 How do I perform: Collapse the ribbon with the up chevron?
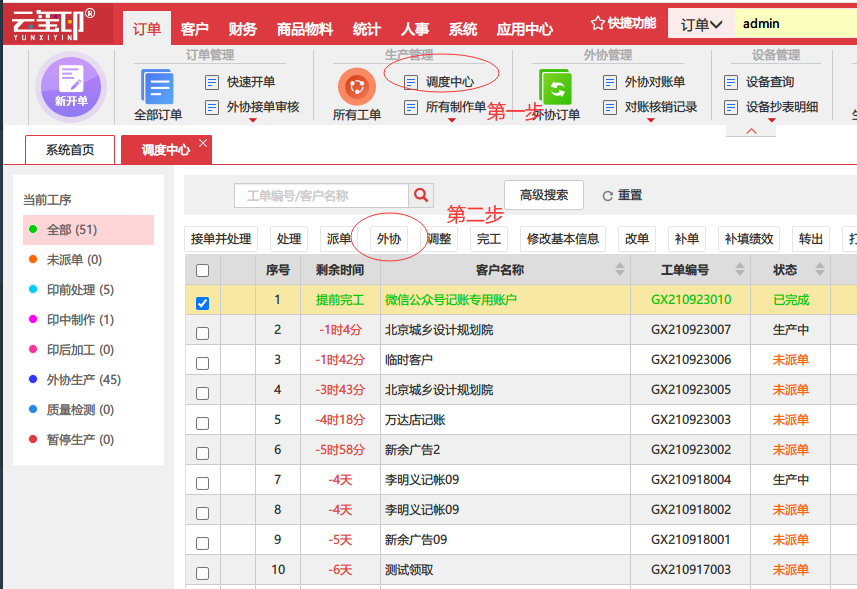coord(751,131)
